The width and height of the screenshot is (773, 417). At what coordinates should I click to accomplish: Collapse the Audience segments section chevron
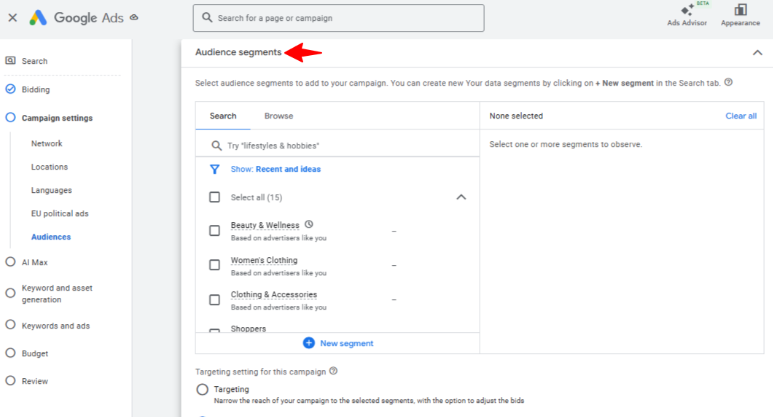click(756, 52)
